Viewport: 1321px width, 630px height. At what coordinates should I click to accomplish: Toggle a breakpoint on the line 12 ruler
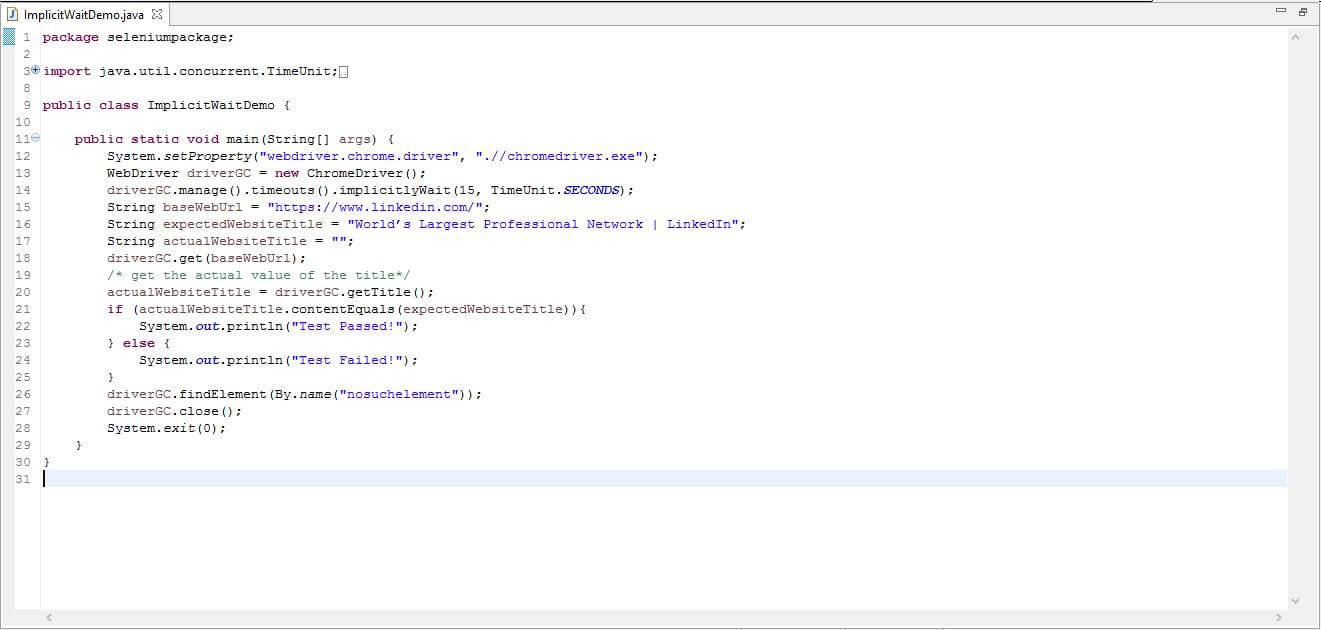(9, 156)
